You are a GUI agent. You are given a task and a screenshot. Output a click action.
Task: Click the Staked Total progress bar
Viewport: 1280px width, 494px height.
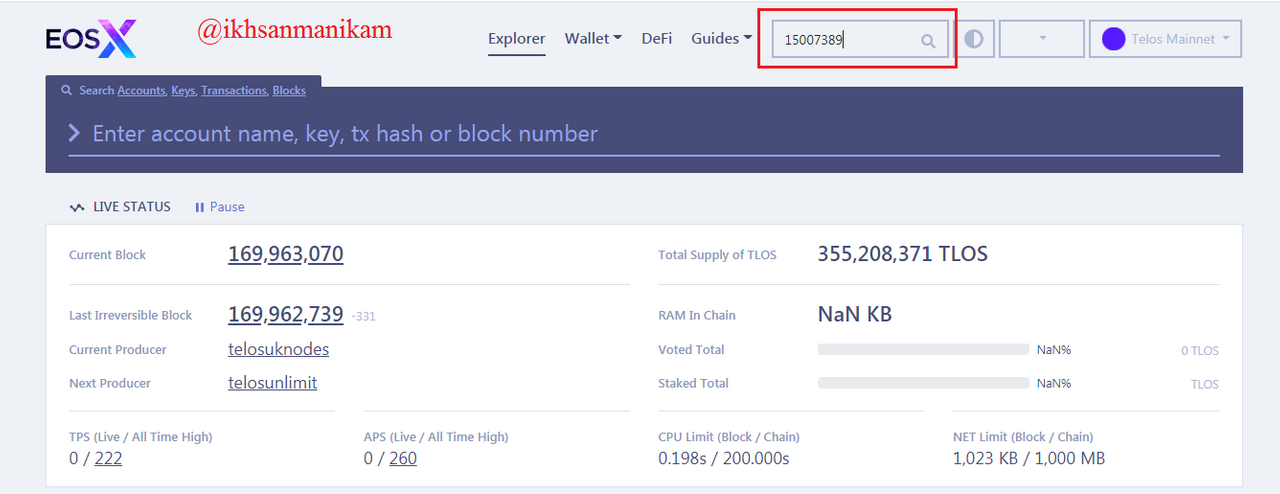923,383
